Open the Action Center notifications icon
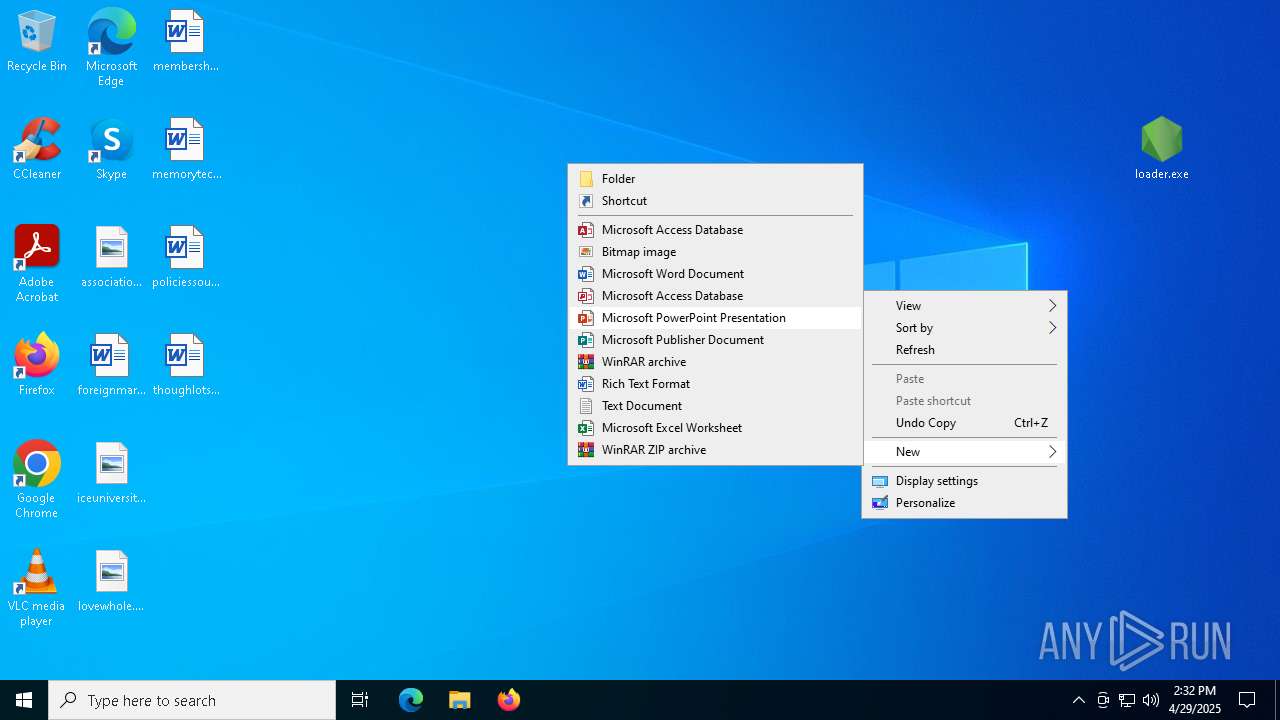Image resolution: width=1280 pixels, height=720 pixels. tap(1247, 700)
